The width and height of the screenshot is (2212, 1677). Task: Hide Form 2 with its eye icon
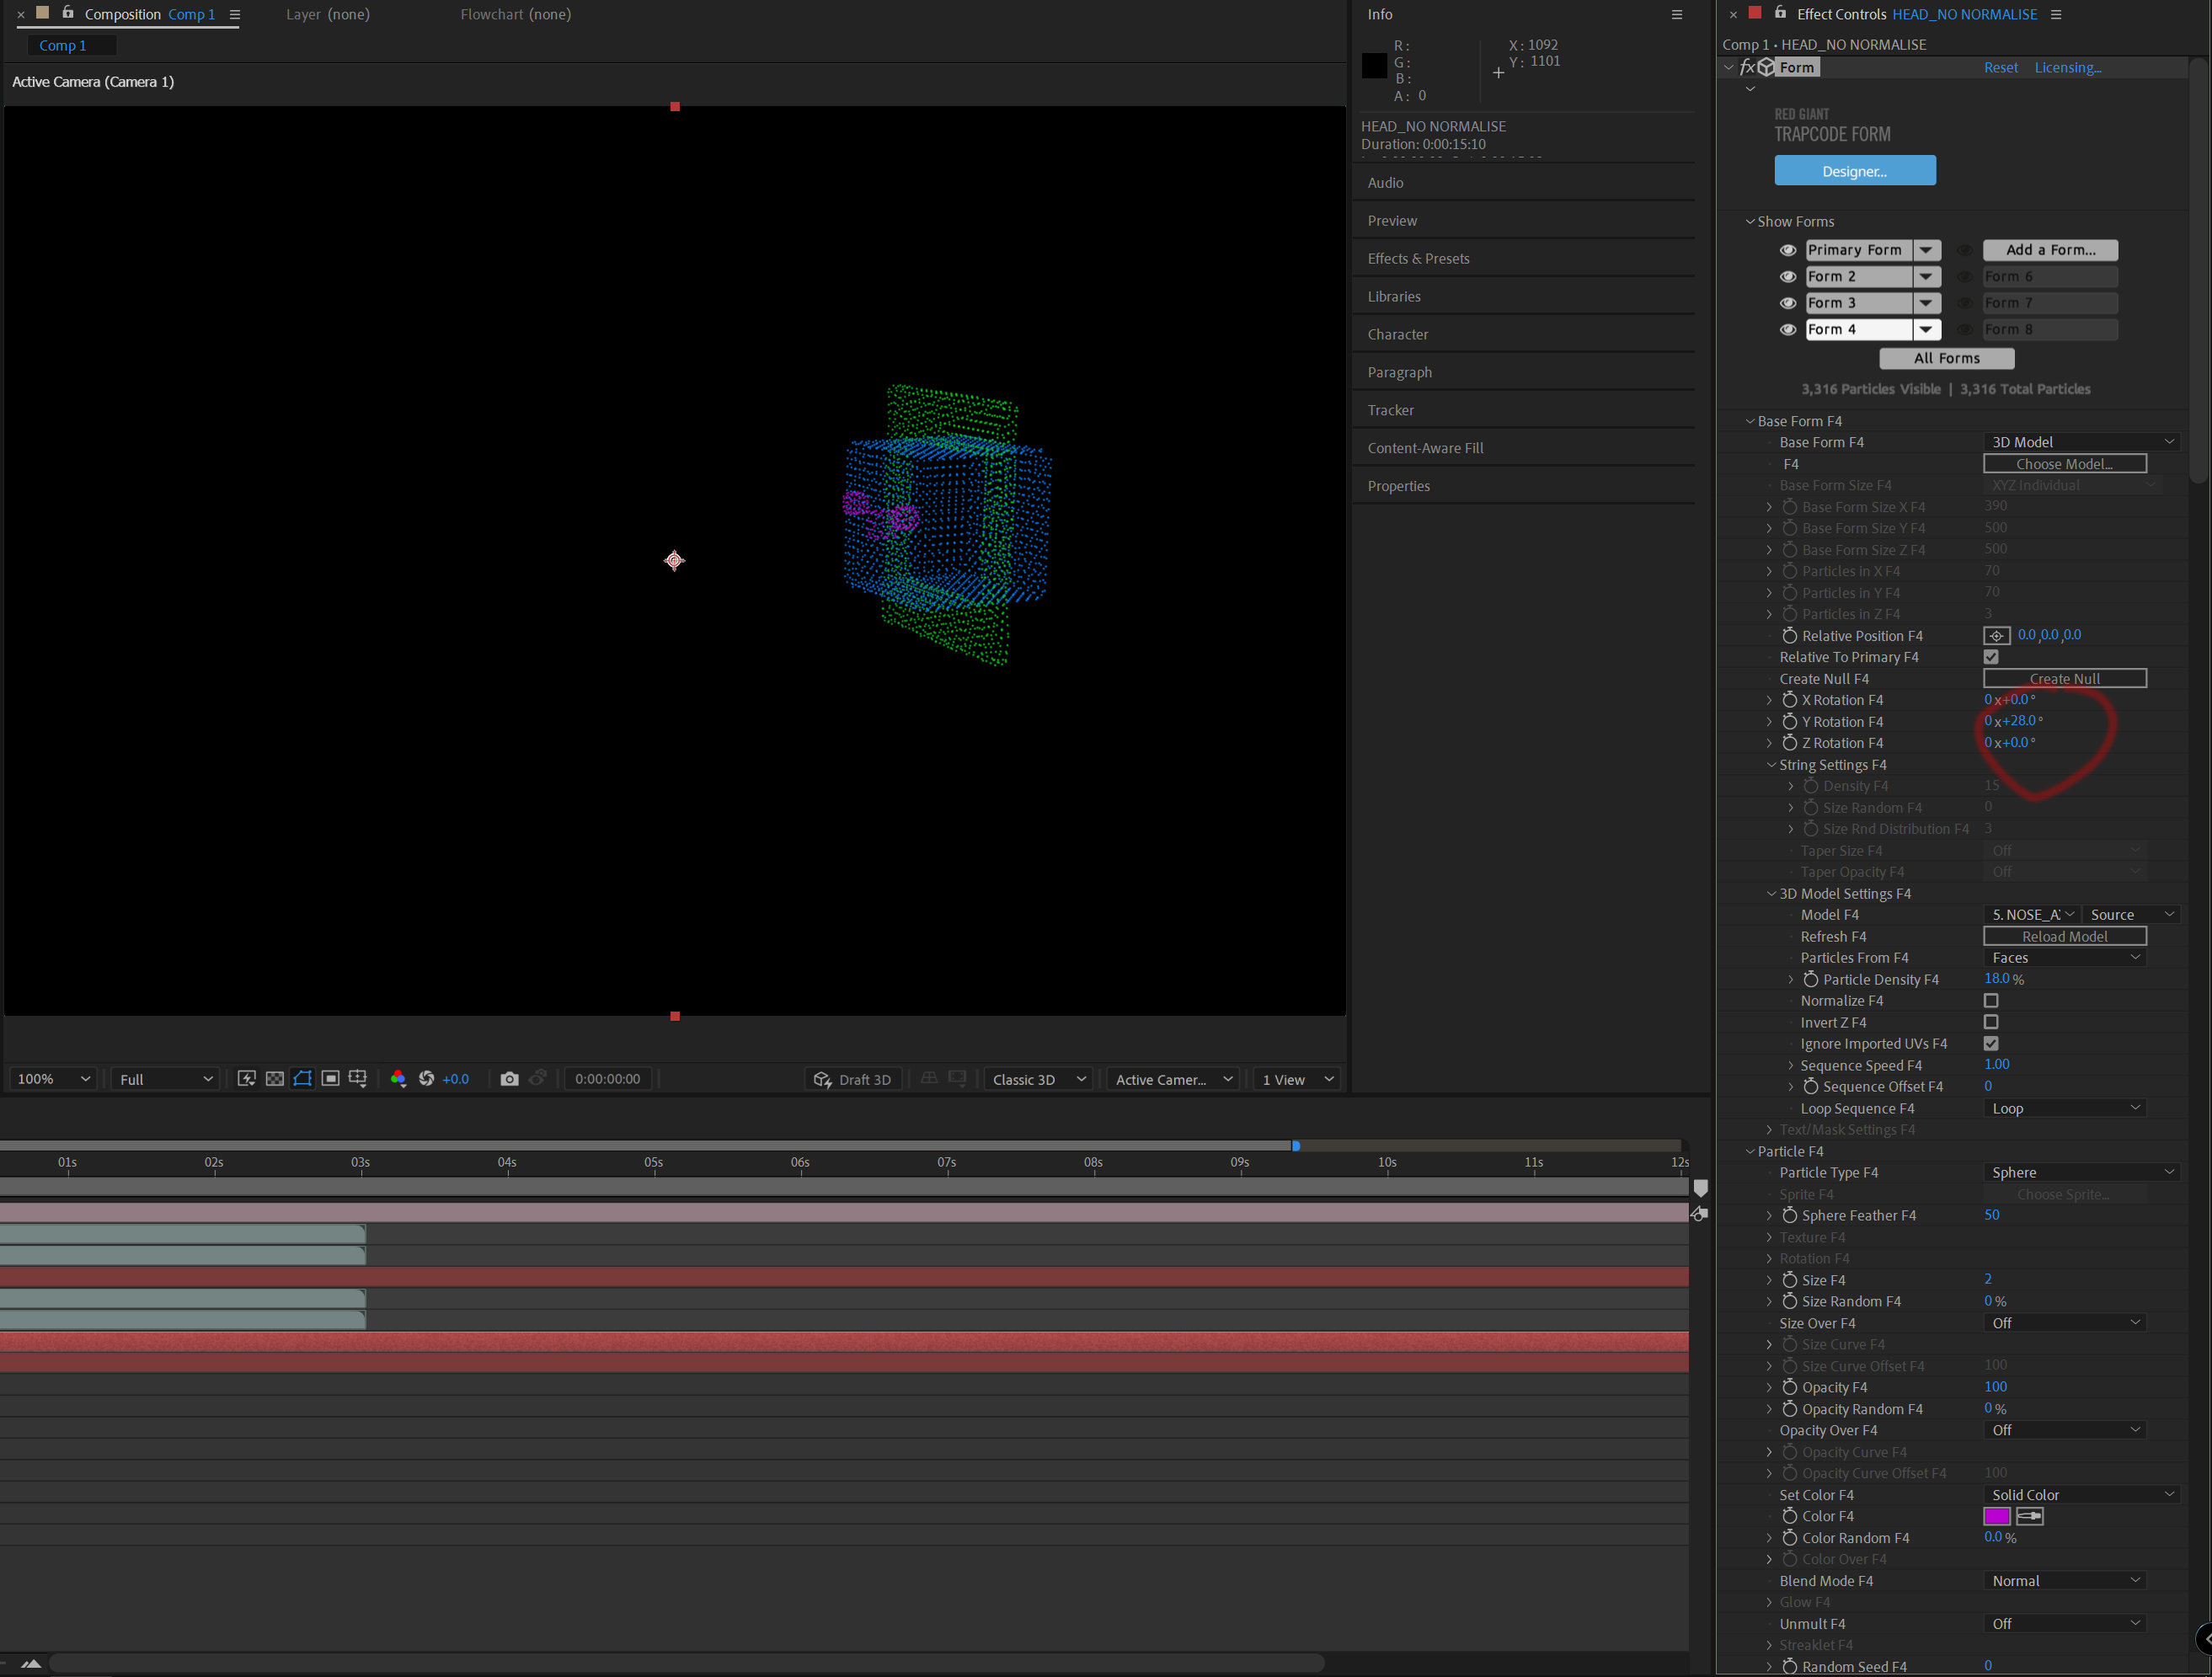click(x=1787, y=276)
